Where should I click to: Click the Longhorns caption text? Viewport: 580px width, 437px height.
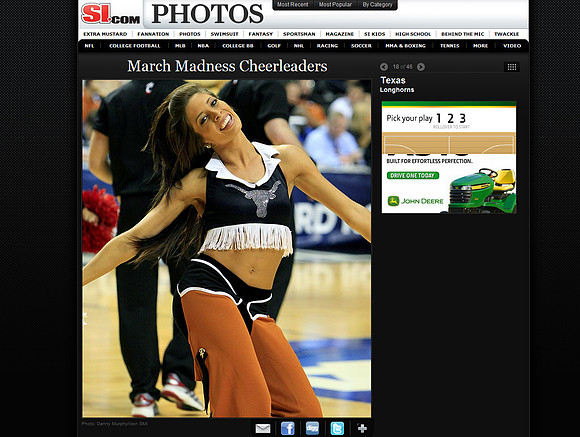[397, 90]
